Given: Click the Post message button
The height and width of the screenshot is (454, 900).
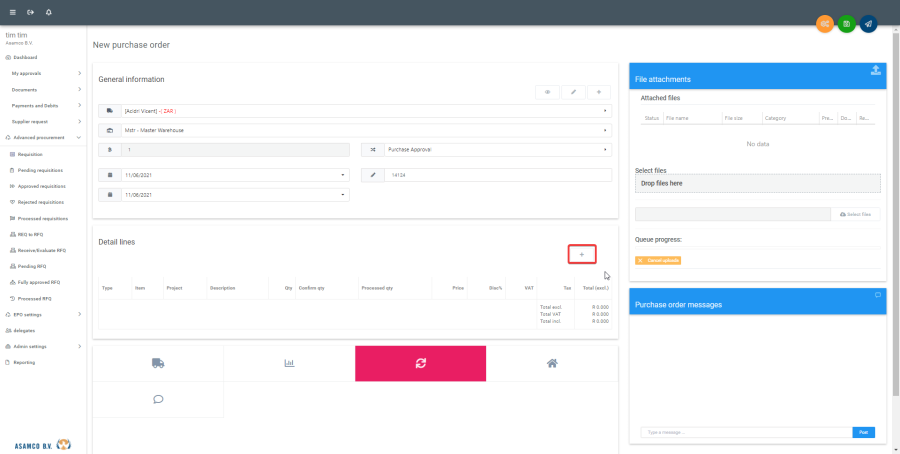Looking at the screenshot, I should coord(863,432).
